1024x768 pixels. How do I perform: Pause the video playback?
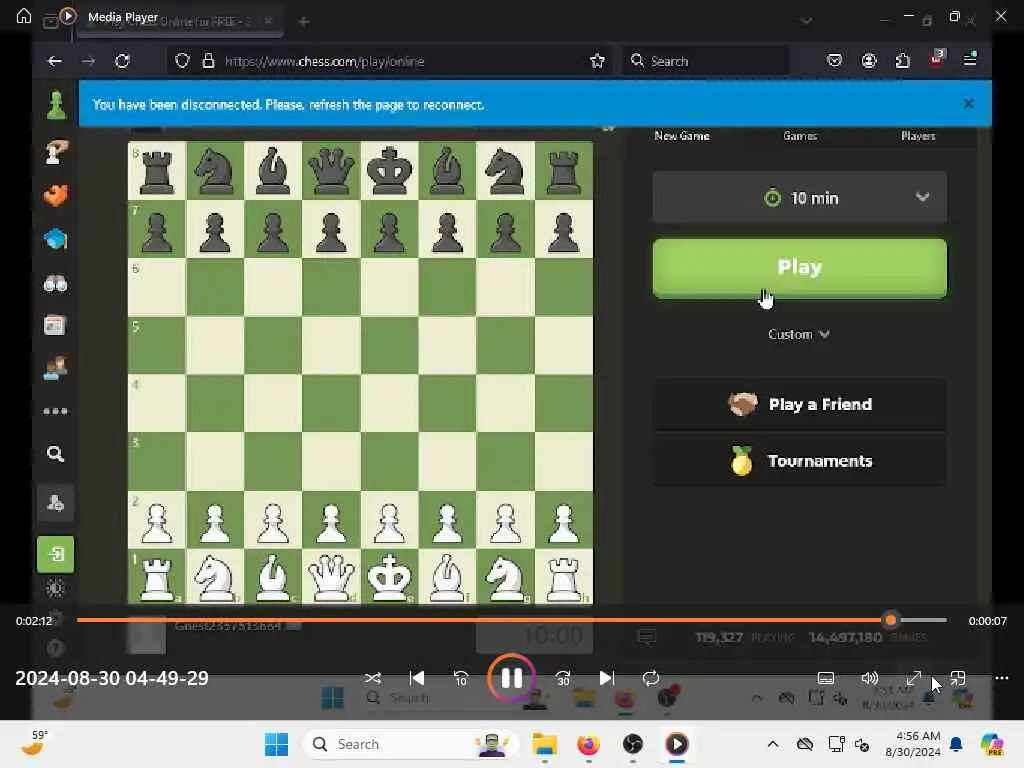[x=511, y=678]
